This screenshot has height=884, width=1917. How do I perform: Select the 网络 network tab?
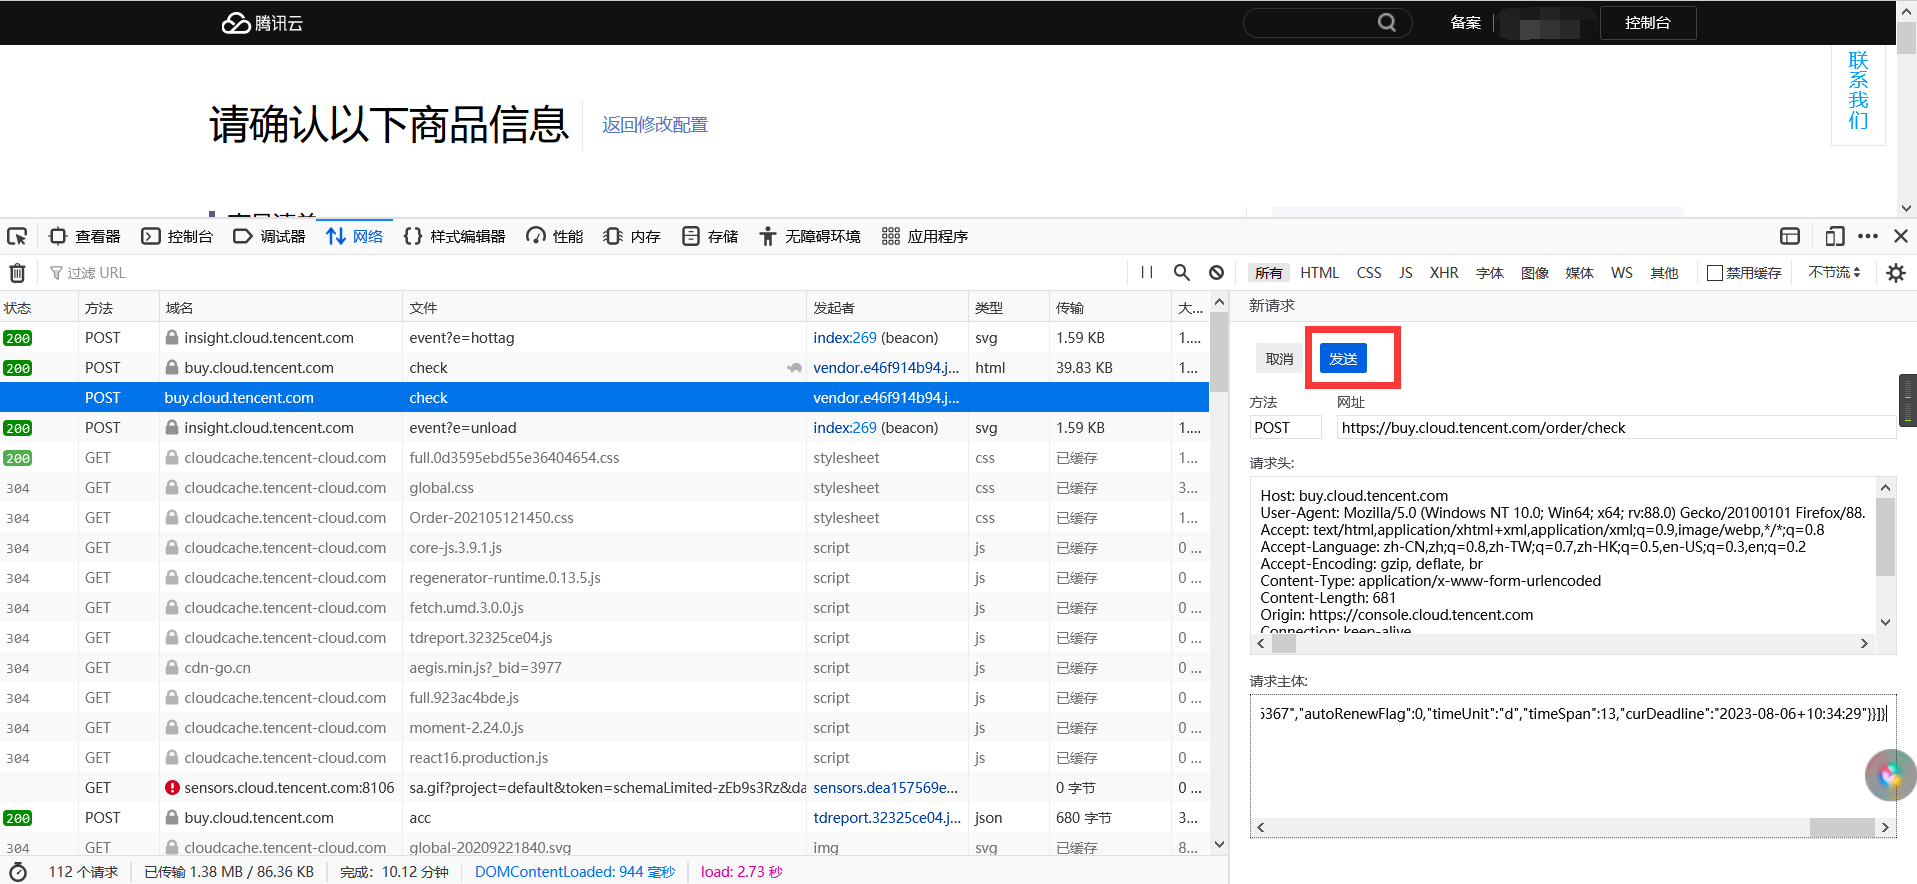tap(355, 236)
